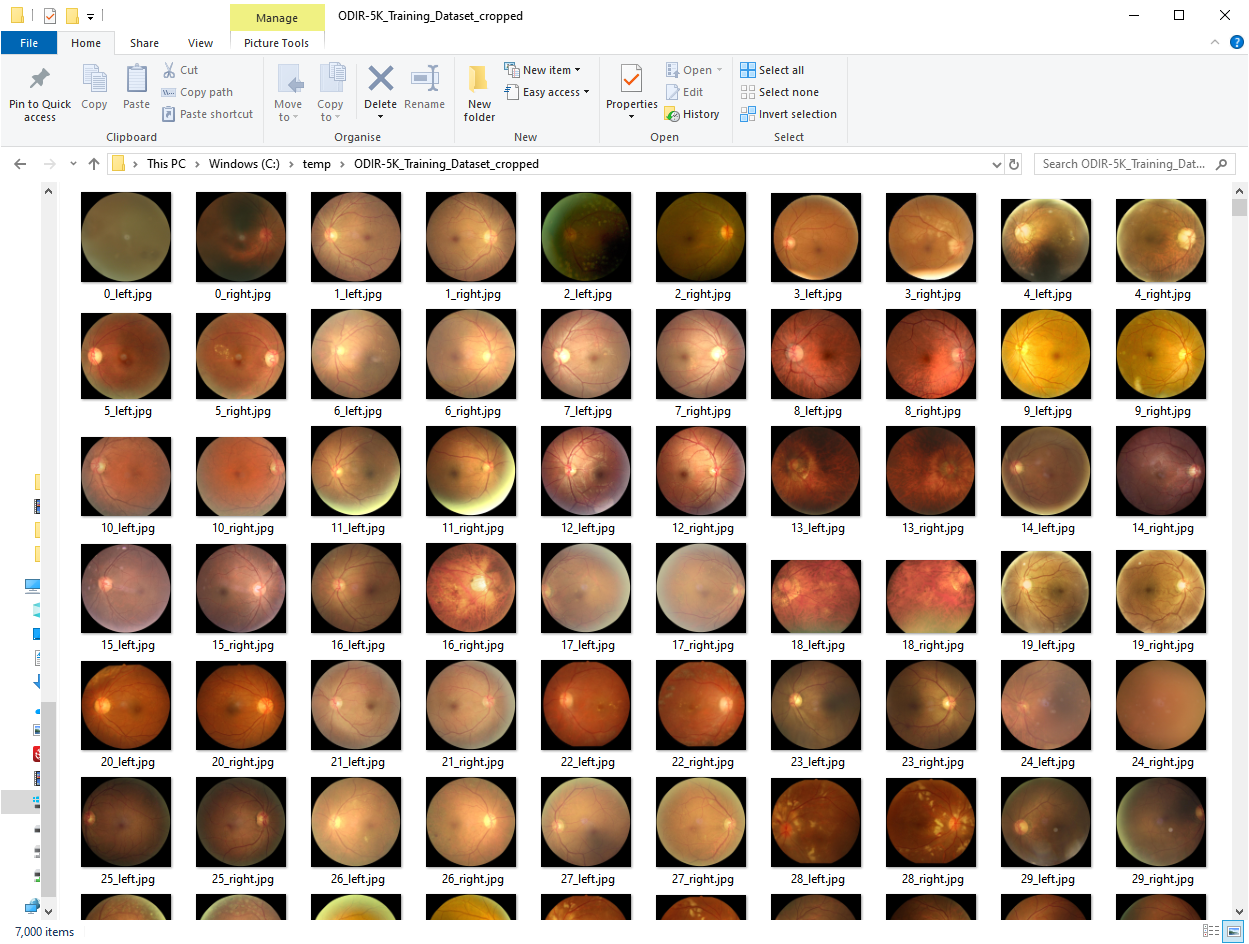Click the Manage contextual tab header
Viewport: 1249px width, 944px height.
[277, 18]
